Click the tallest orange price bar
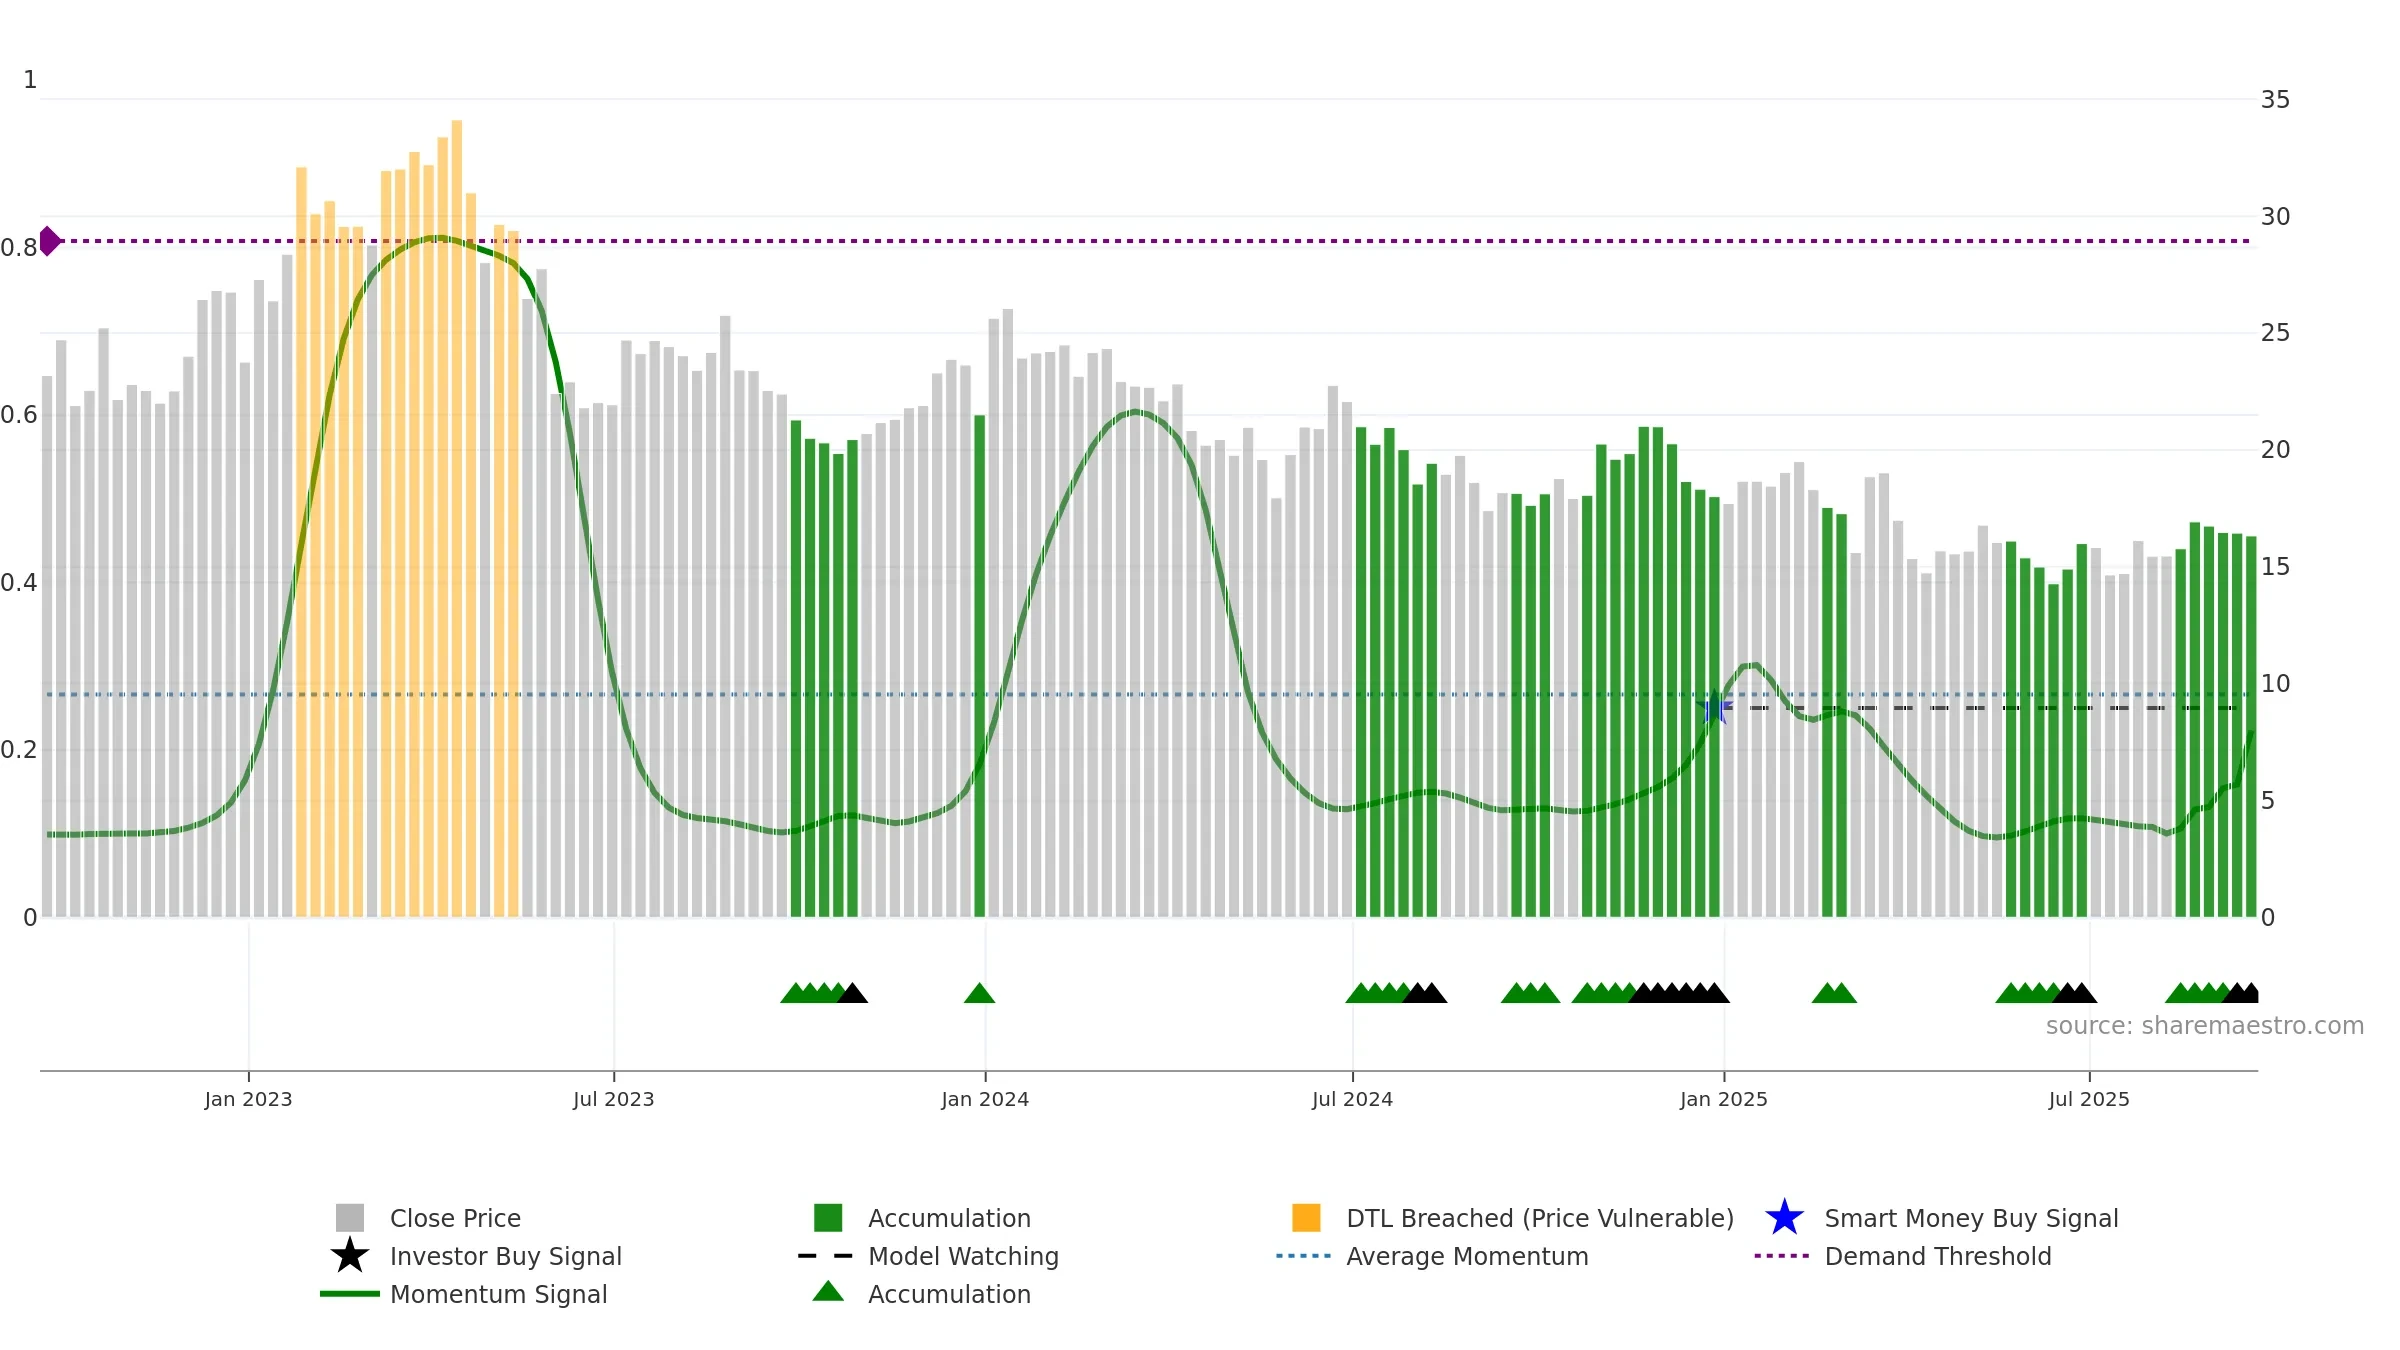Viewport: 2400px width, 1350px height. [457, 518]
